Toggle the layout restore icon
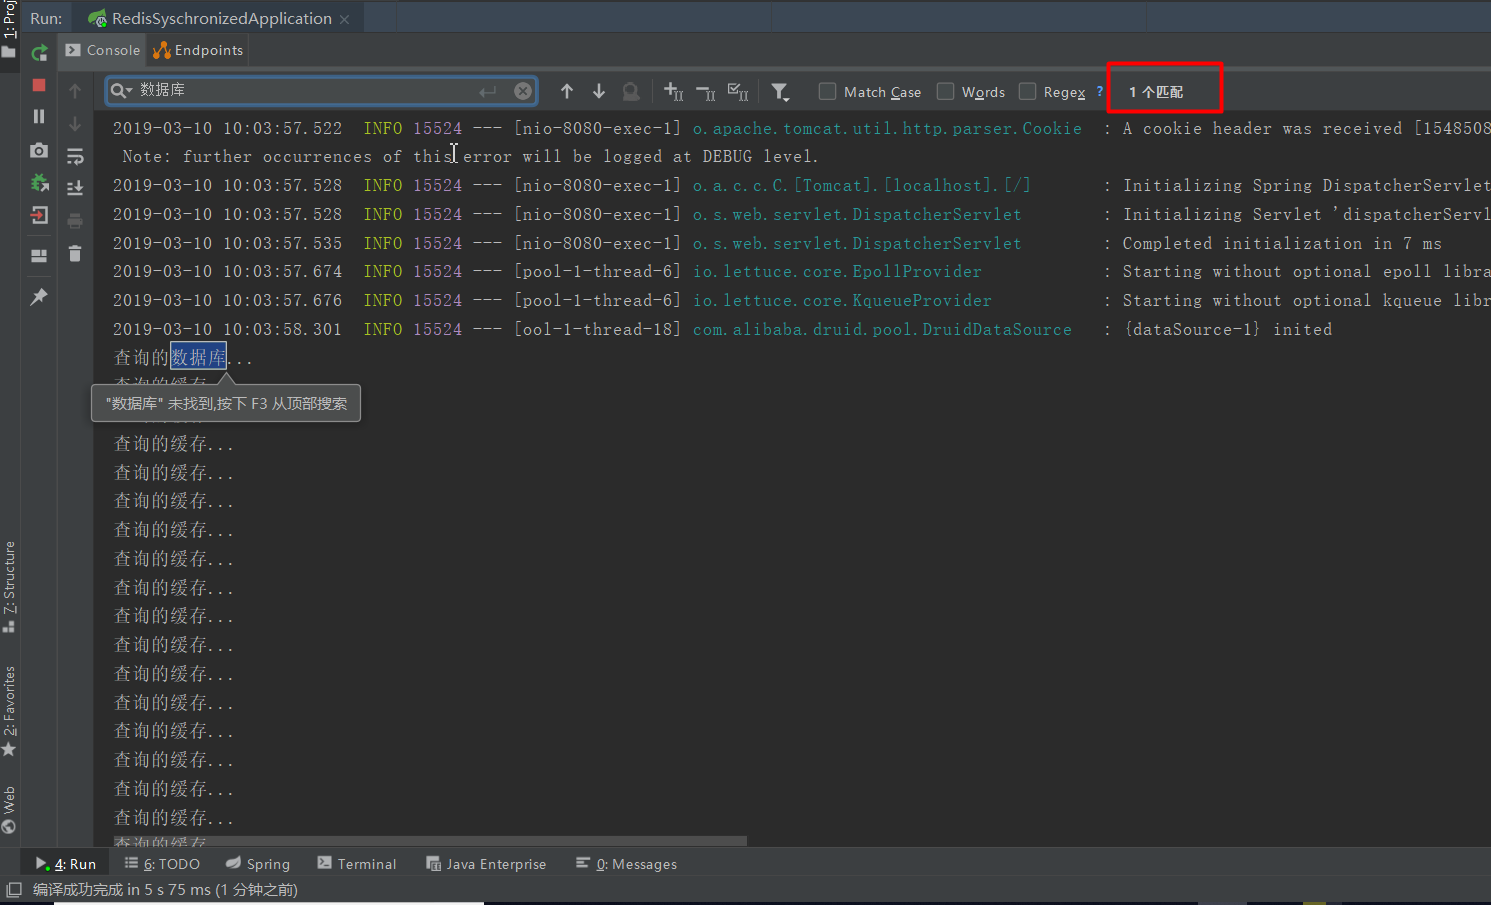 pos(39,256)
